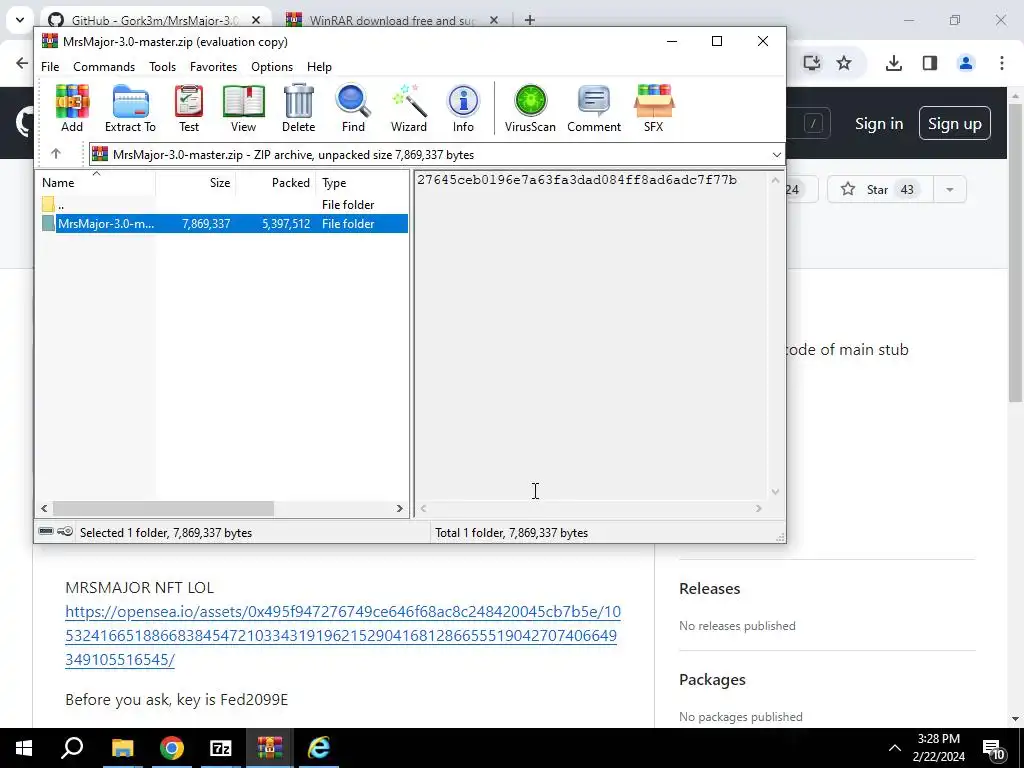Click the Add toolbar icon in WinRAR
The image size is (1024, 768).
[72, 108]
